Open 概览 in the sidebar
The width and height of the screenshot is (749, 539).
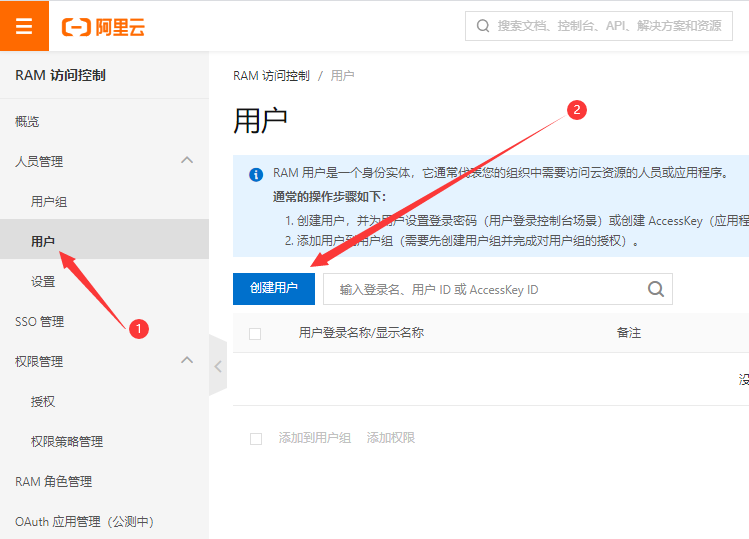pyautogui.click(x=27, y=121)
